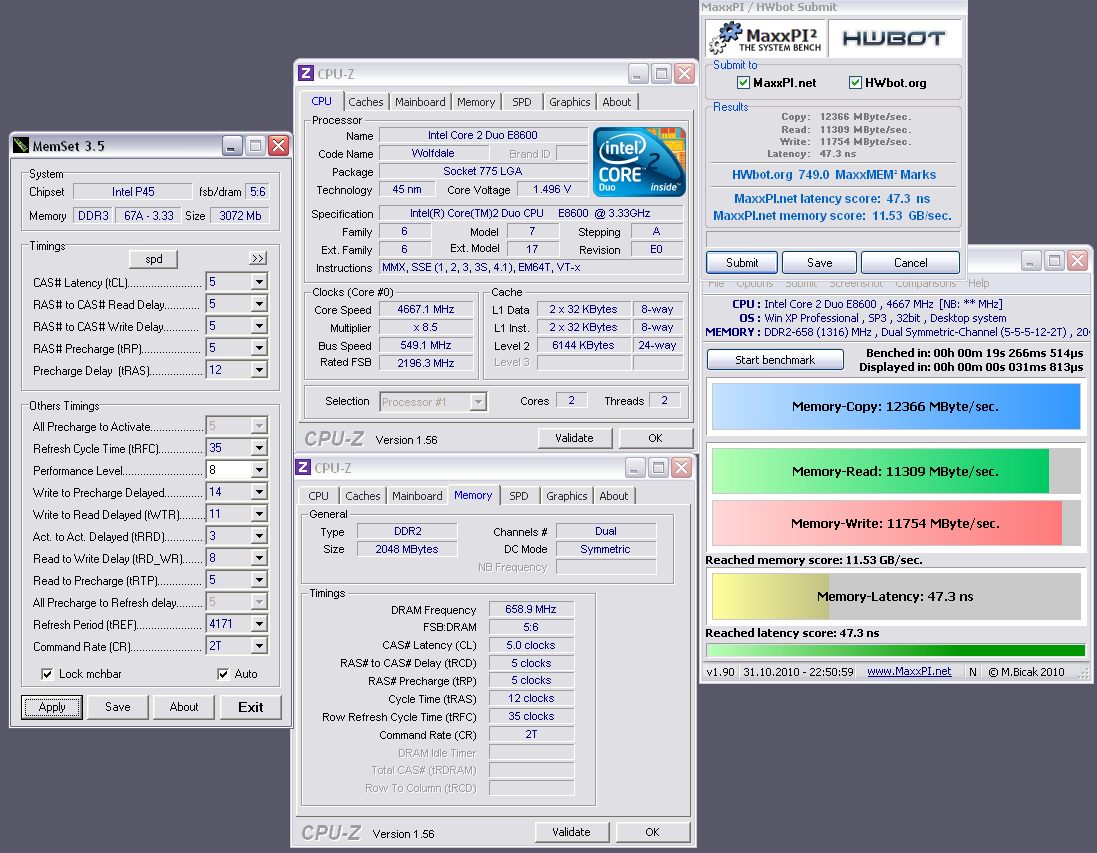
Task: Click Submit in HWbot Submit dialog
Action: click(x=742, y=262)
